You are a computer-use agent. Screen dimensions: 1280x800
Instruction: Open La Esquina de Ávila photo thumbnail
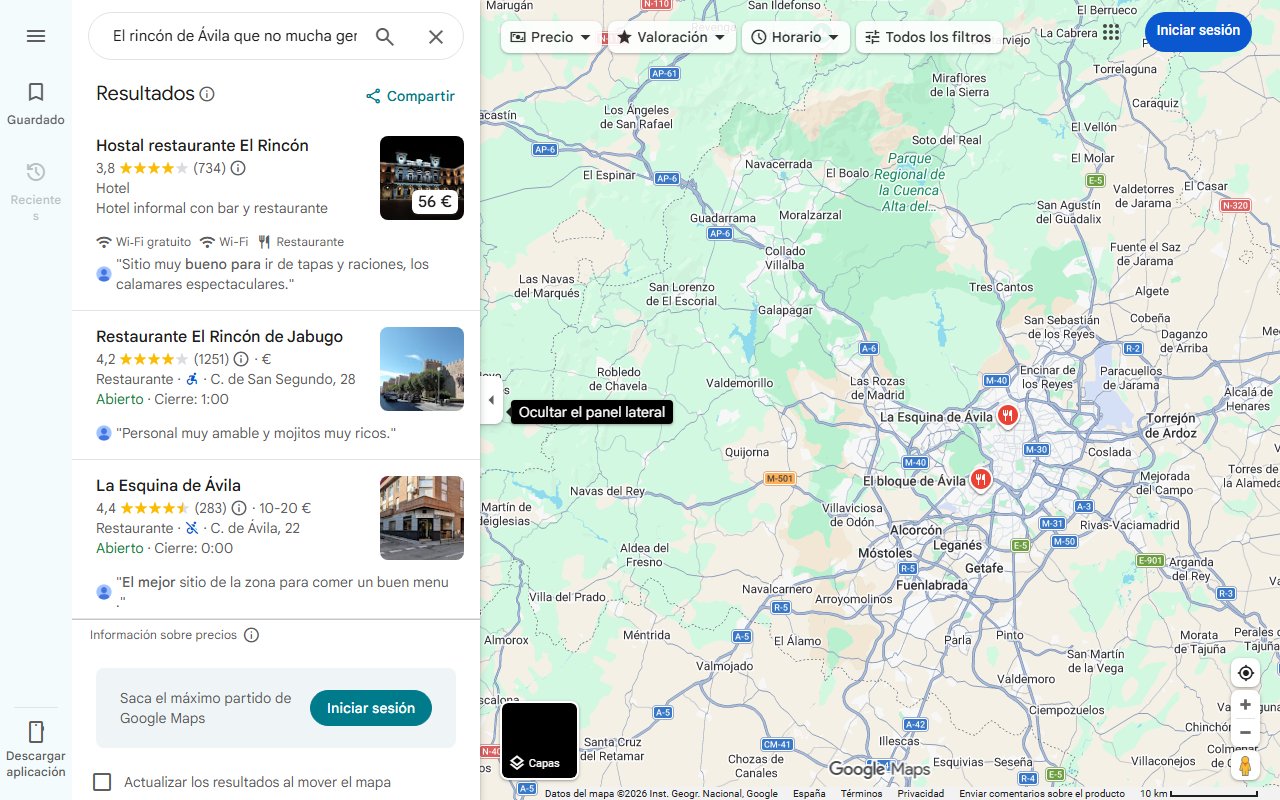click(x=421, y=517)
